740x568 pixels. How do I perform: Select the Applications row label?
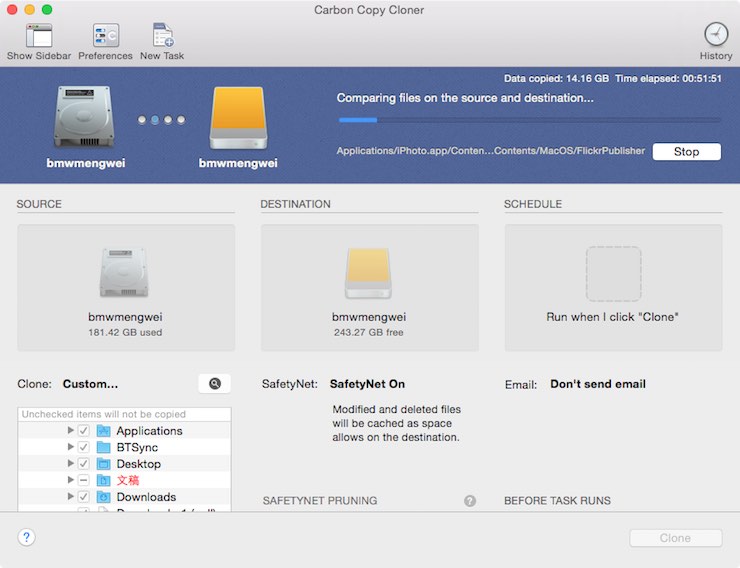click(x=150, y=431)
